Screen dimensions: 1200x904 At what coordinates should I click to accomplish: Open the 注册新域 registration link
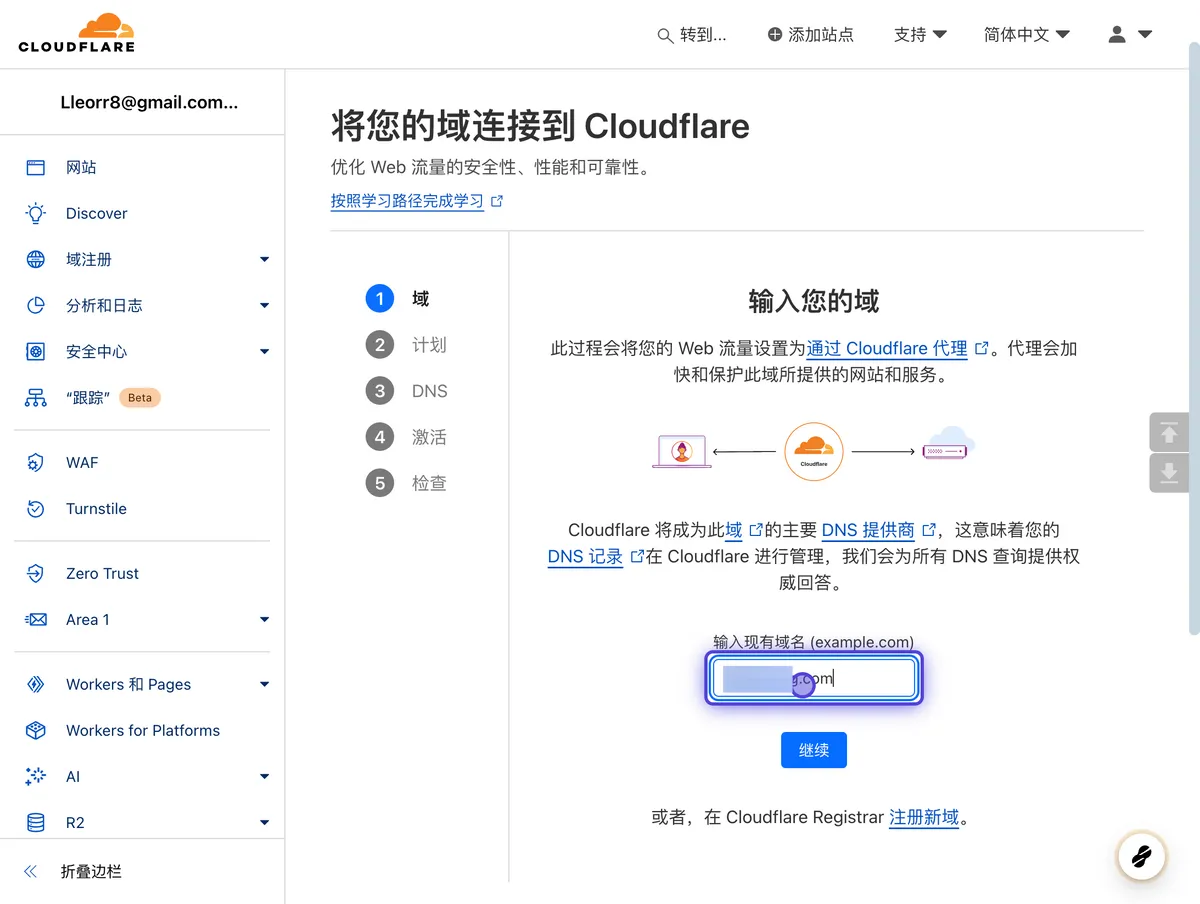923,817
